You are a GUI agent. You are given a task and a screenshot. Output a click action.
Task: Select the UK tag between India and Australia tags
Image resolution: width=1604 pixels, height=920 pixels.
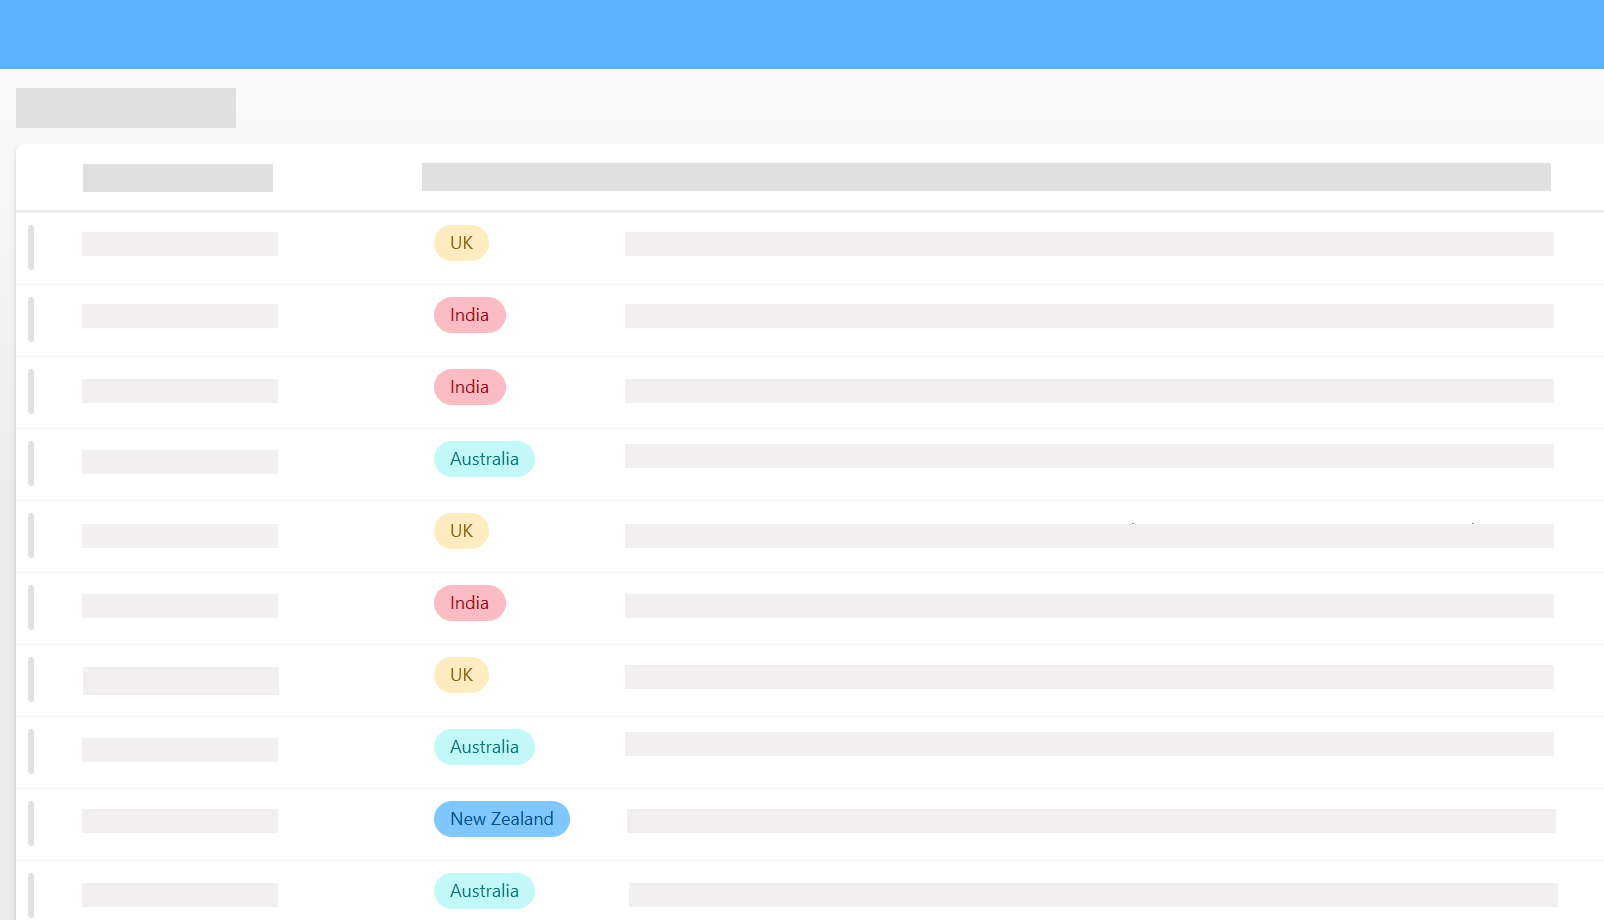pos(461,675)
